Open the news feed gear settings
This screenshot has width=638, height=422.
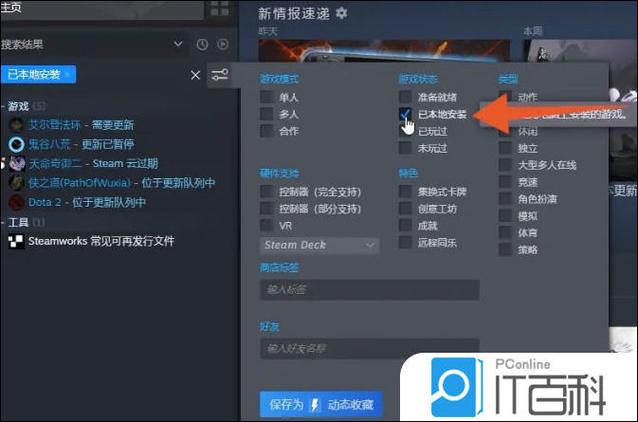(341, 13)
